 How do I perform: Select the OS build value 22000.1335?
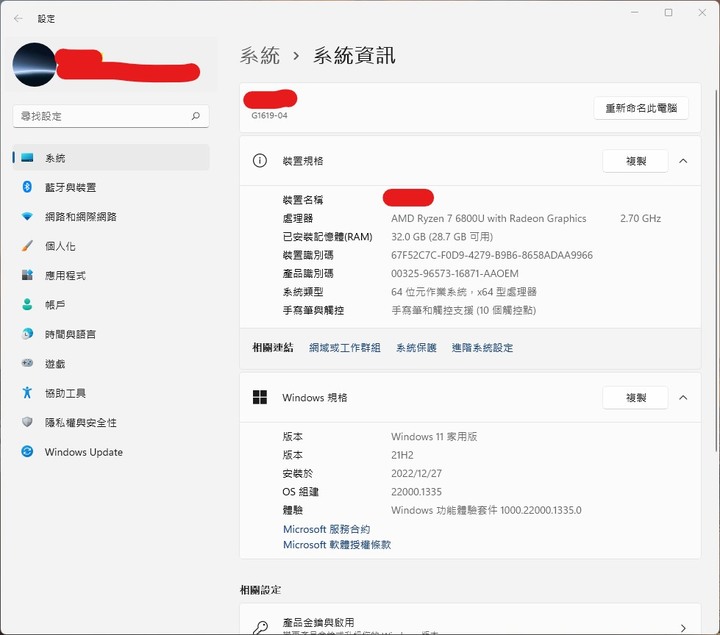416,492
